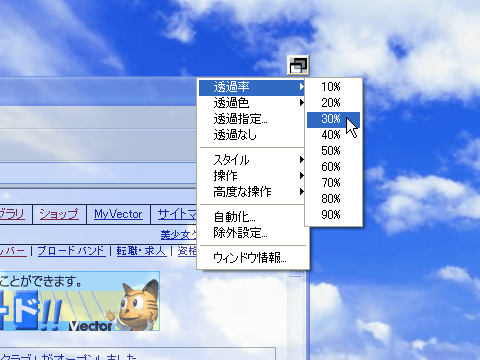This screenshot has width=480, height=360.
Task: Open the 高度な操作 submenu
Action: pyautogui.click(x=252, y=192)
